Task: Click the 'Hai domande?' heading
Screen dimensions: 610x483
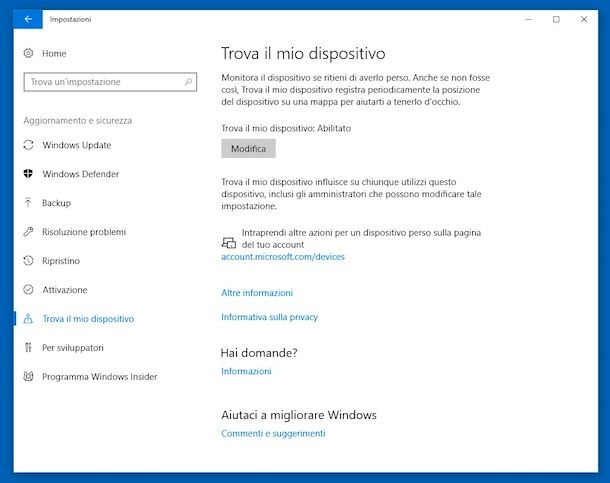Action: [x=259, y=353]
